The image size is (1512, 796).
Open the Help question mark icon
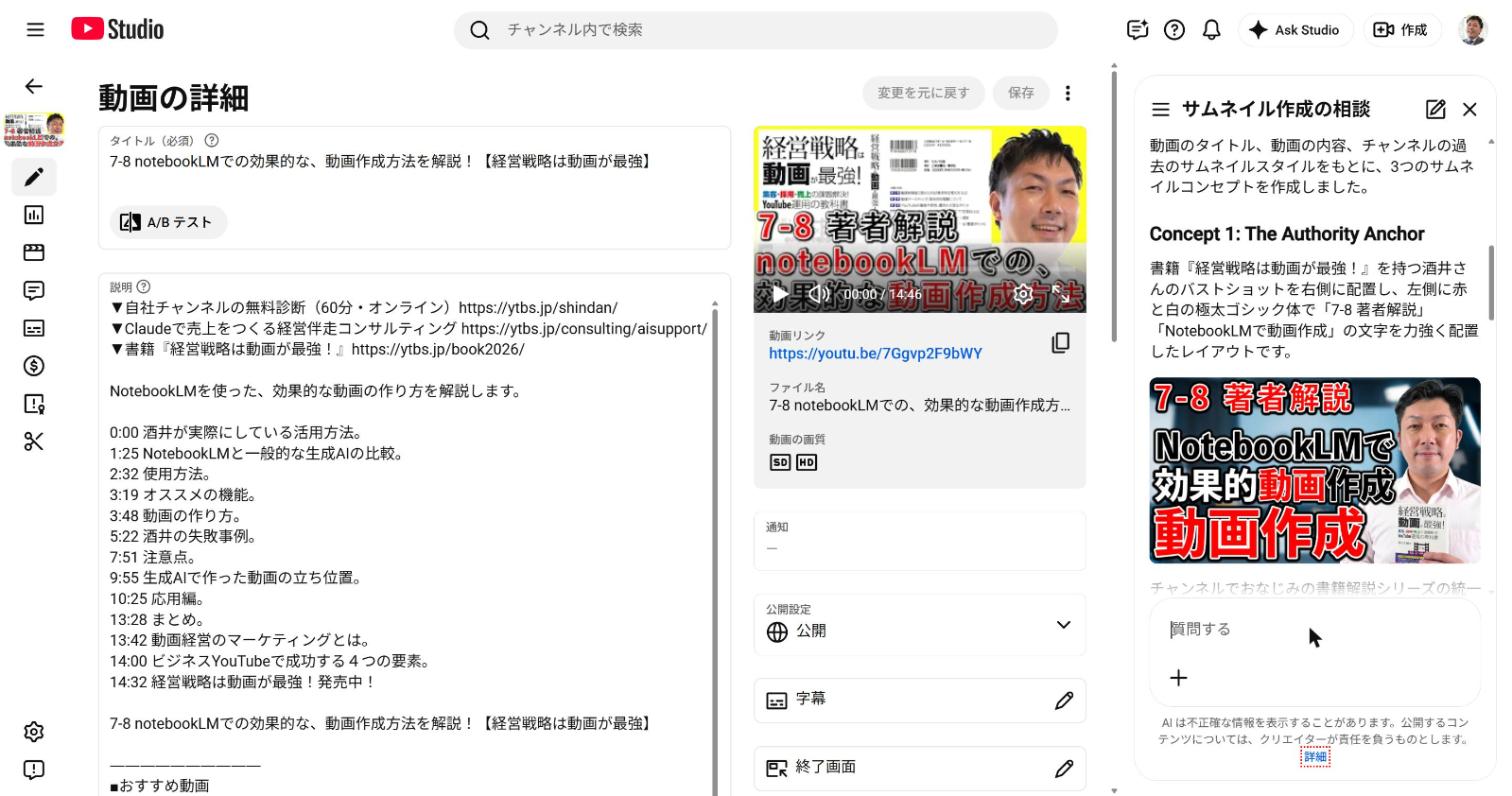coord(1175,30)
